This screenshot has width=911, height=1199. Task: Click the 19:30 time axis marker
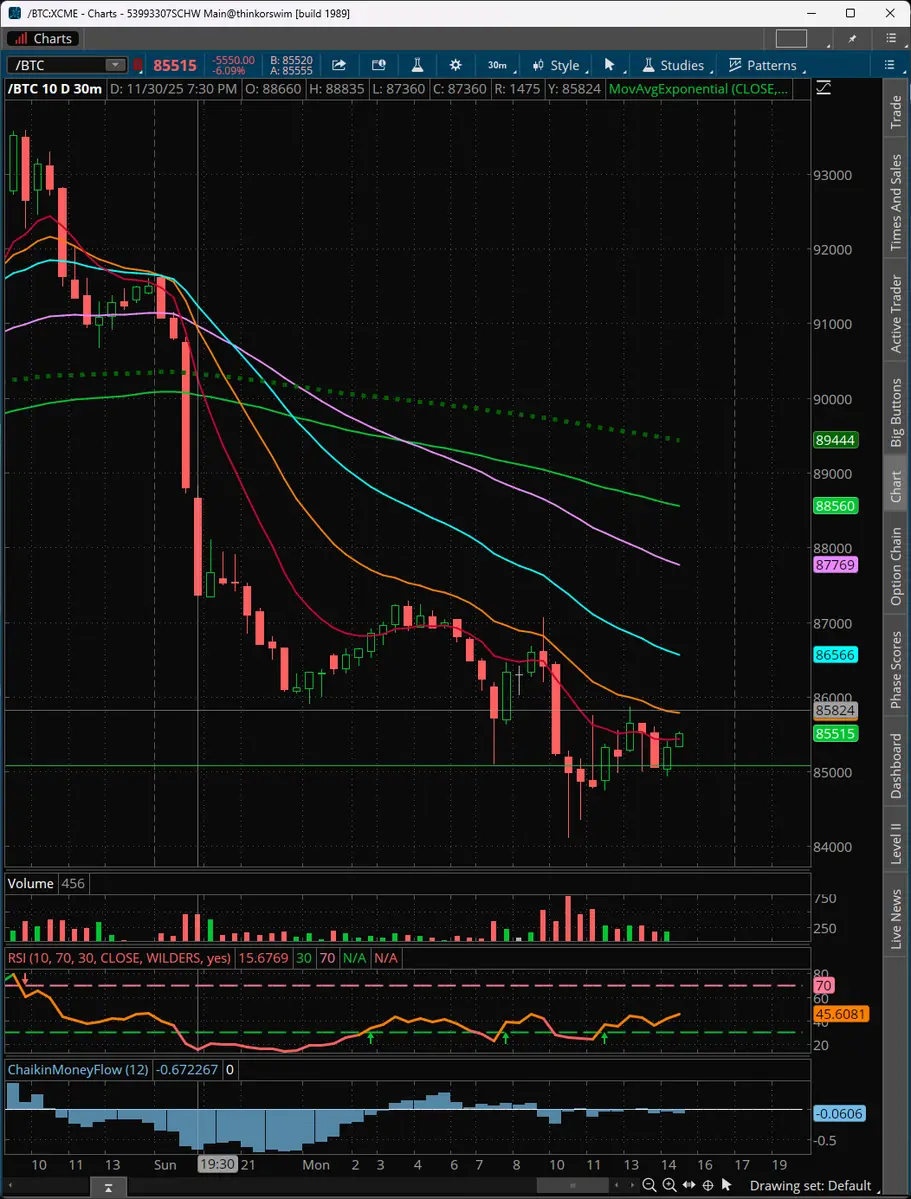(x=216, y=1165)
